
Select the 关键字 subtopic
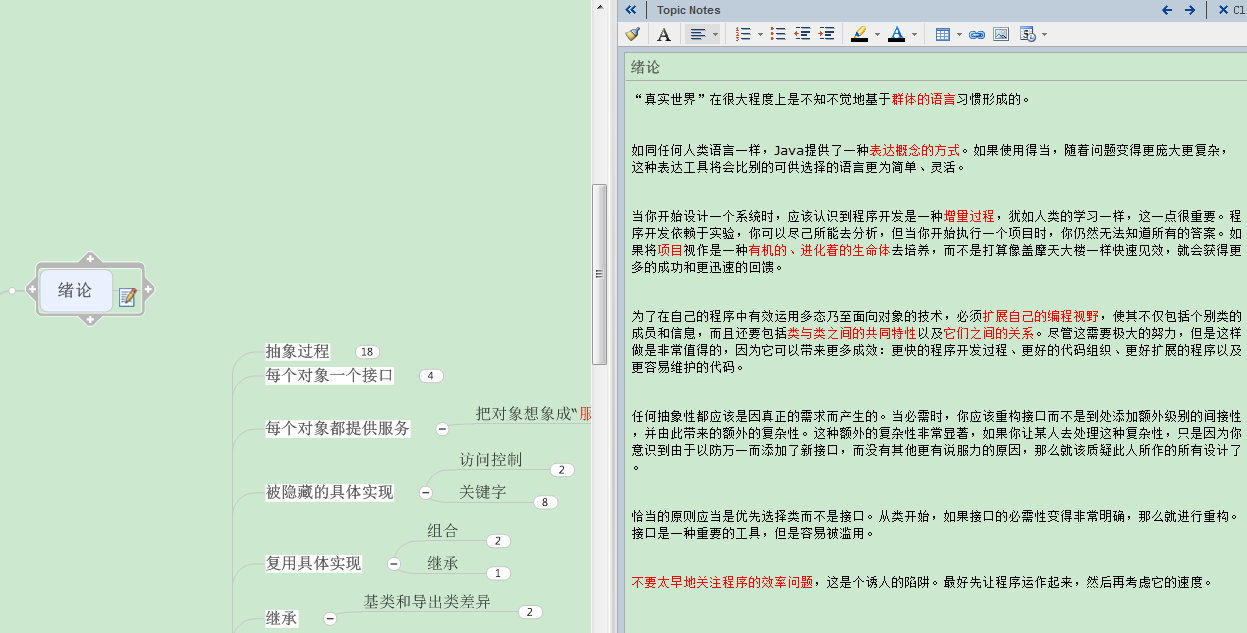tap(483, 492)
